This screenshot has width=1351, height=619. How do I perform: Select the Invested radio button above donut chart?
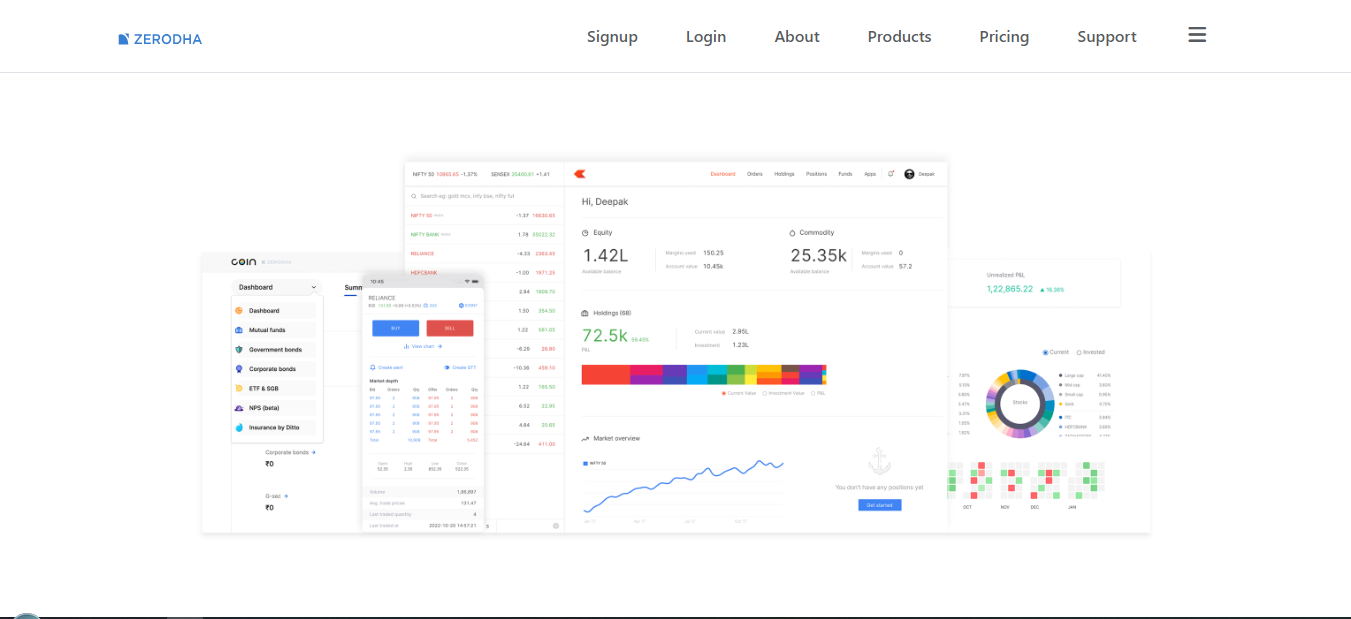tap(1079, 352)
